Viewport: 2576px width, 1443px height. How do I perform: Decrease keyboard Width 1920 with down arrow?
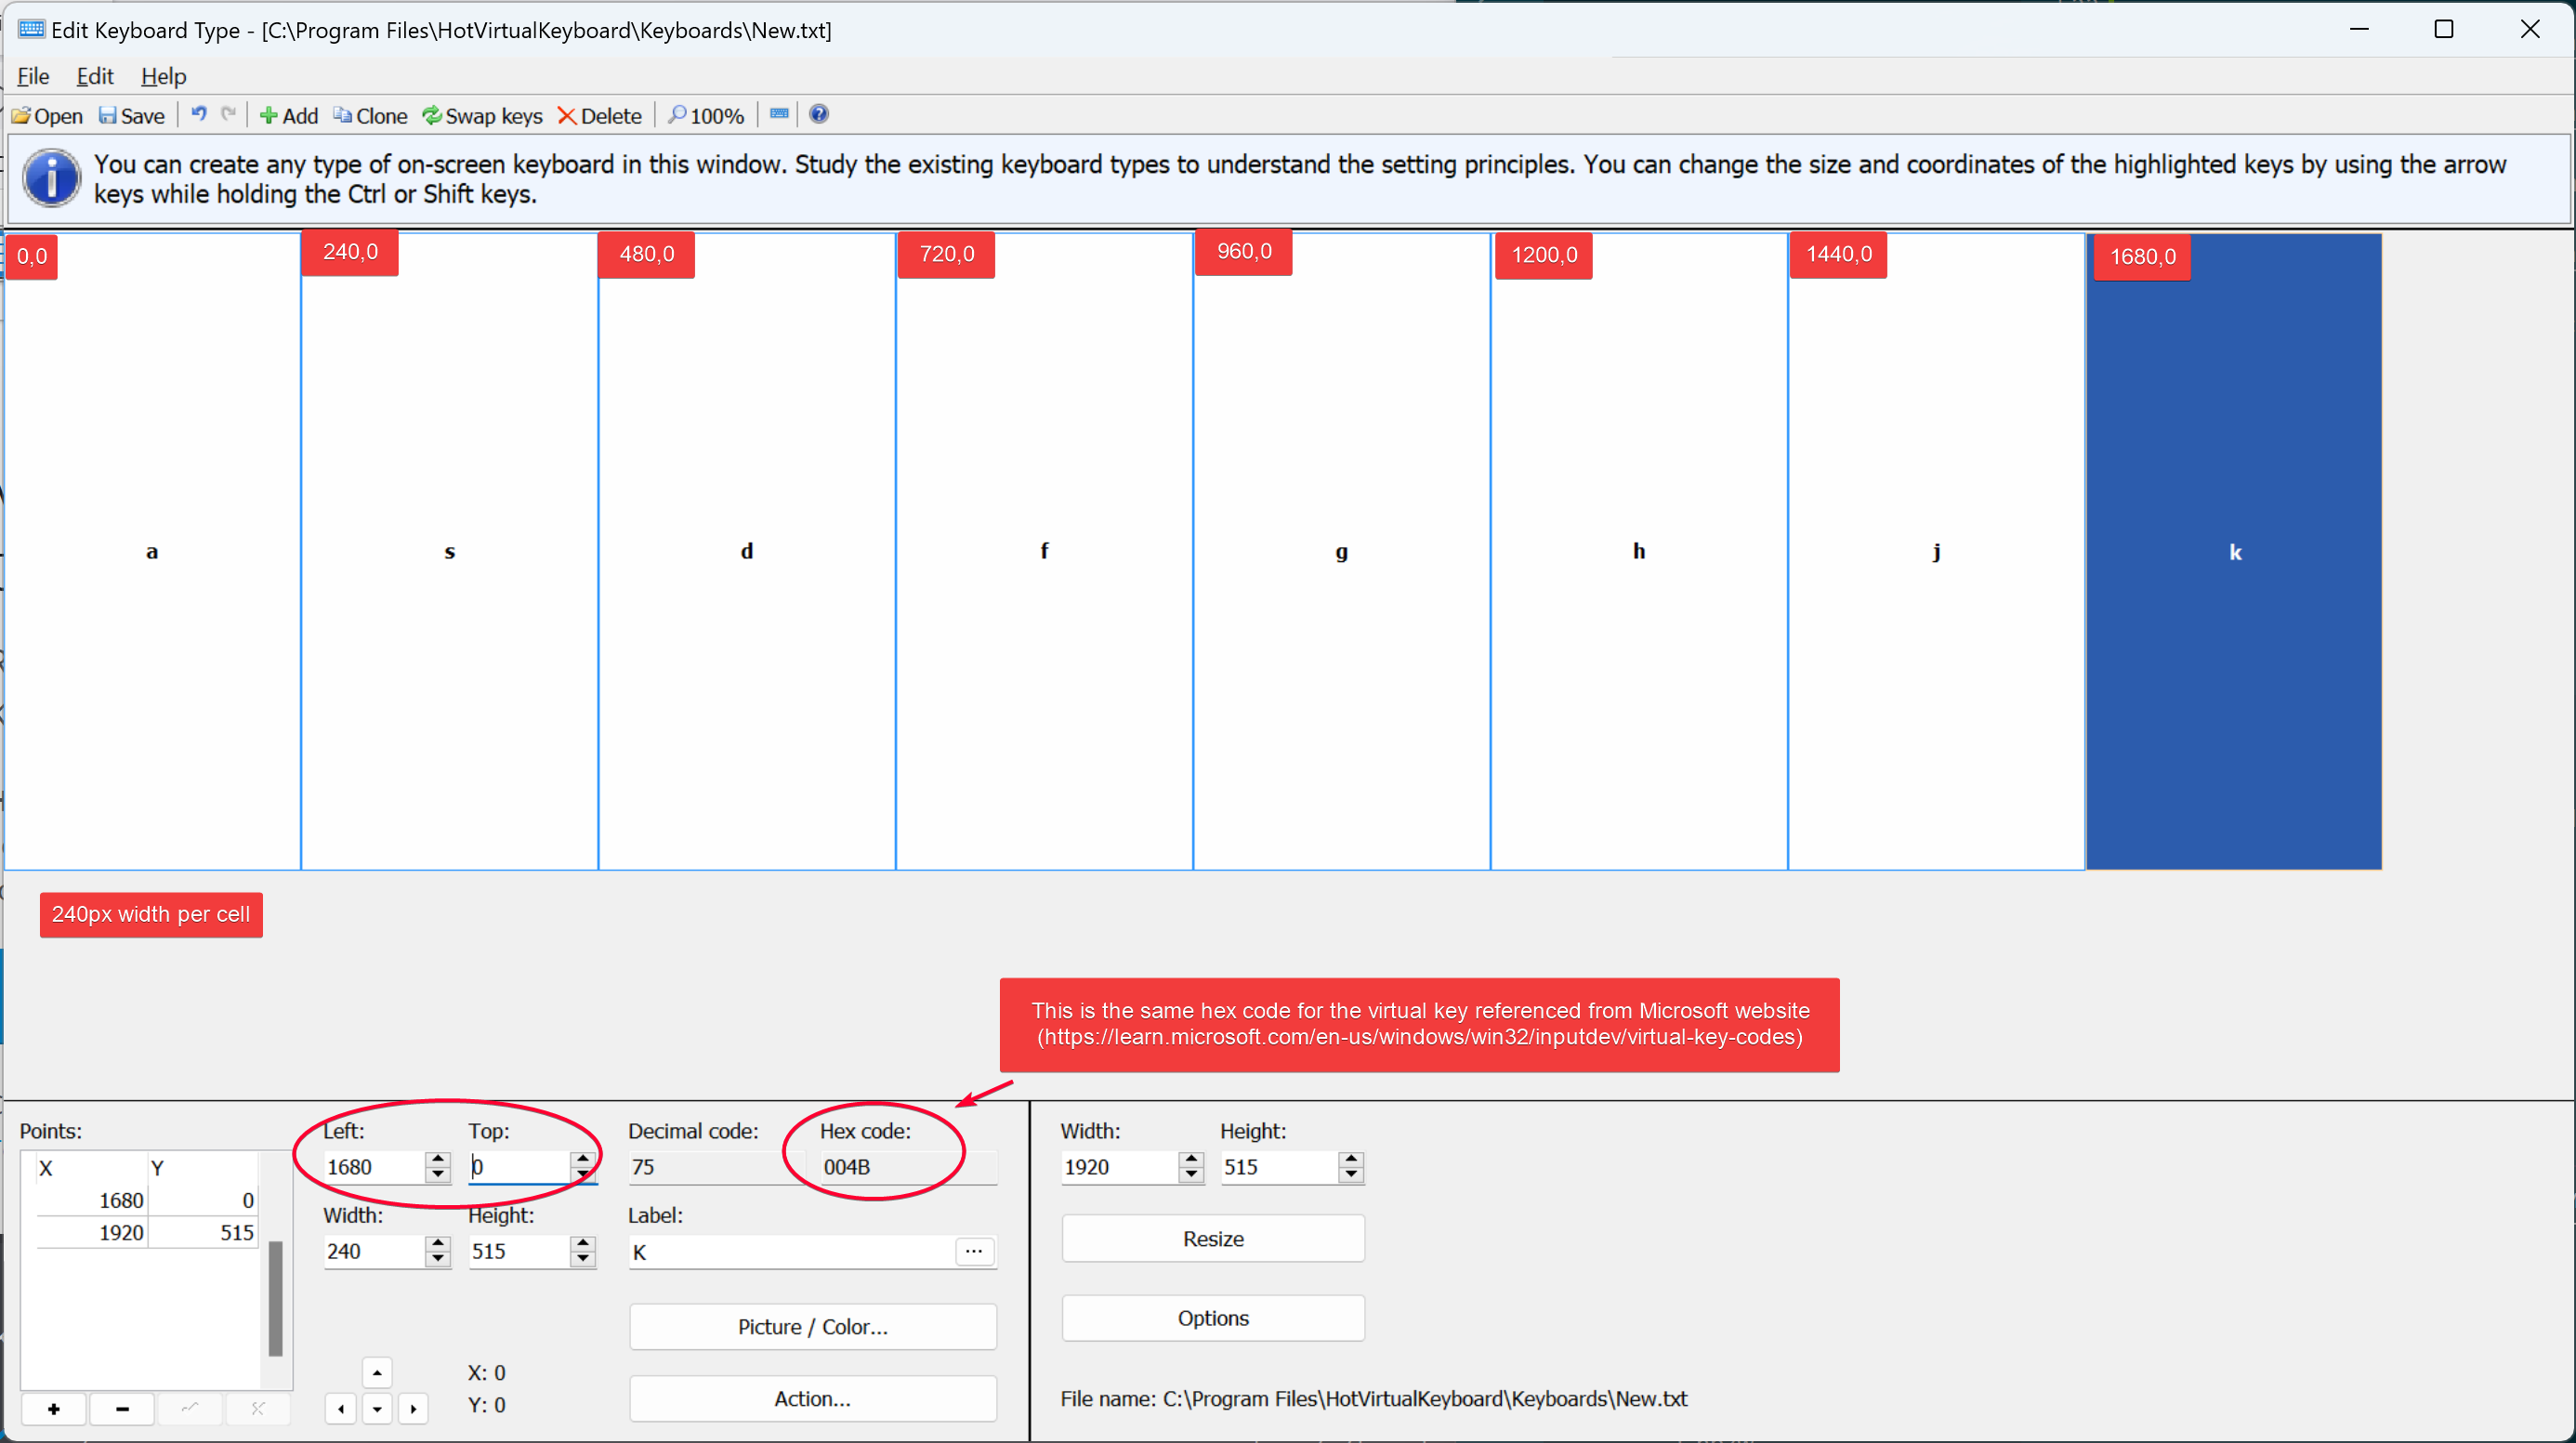click(1191, 1175)
